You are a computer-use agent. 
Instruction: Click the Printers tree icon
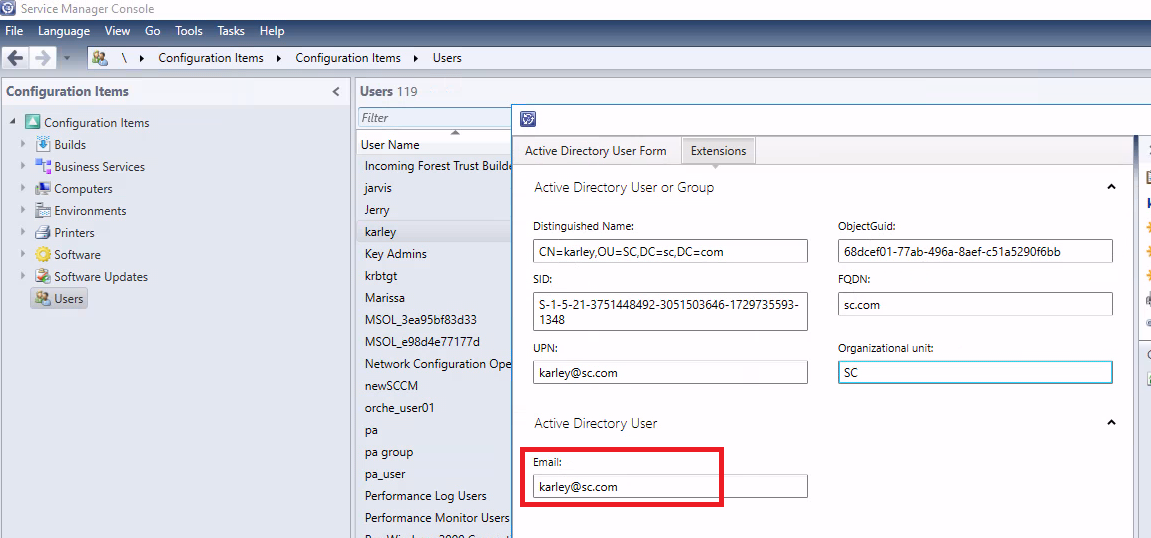(43, 233)
